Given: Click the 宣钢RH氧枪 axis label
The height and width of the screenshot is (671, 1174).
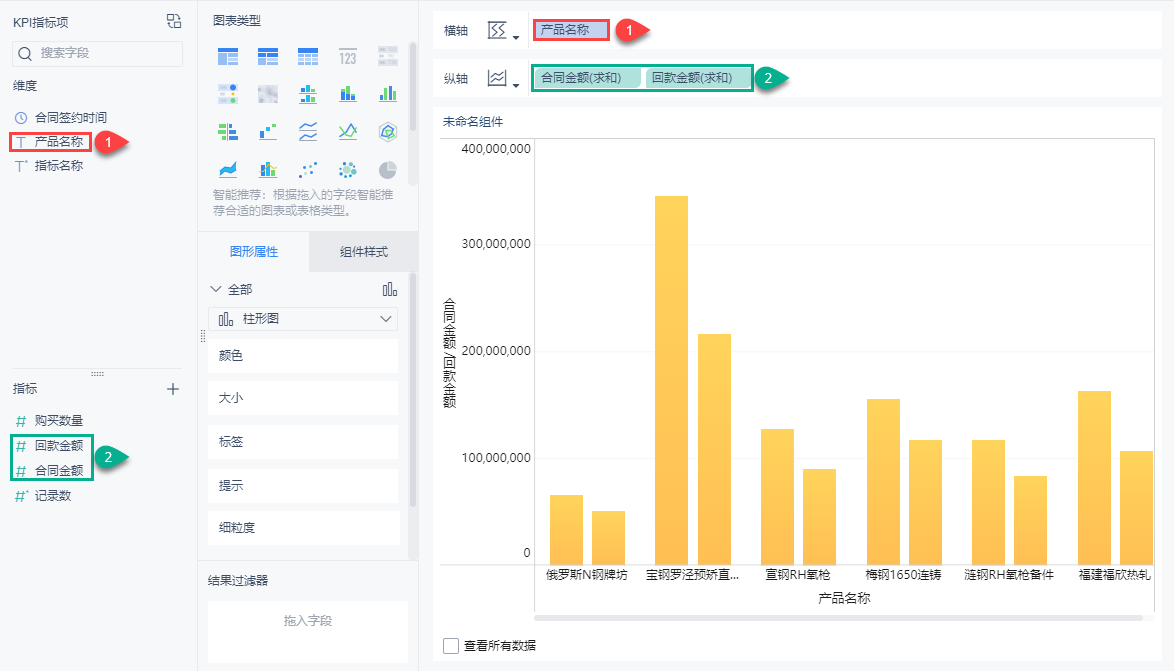Looking at the screenshot, I should click(797, 575).
